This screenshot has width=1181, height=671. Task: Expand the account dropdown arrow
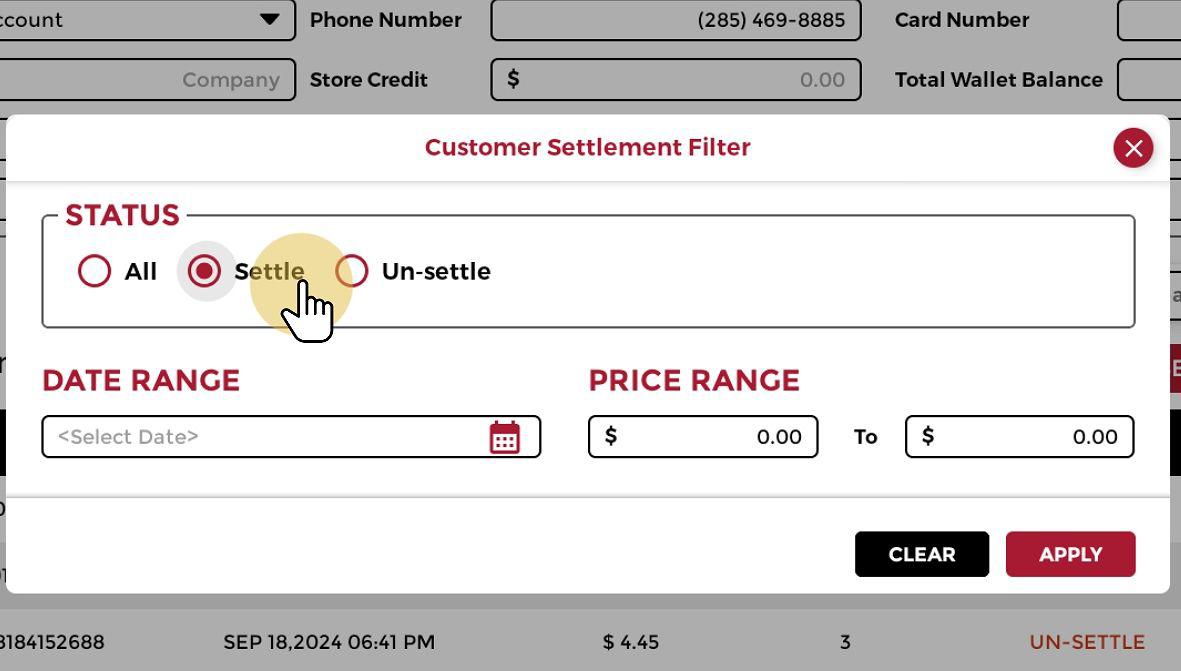(x=269, y=20)
